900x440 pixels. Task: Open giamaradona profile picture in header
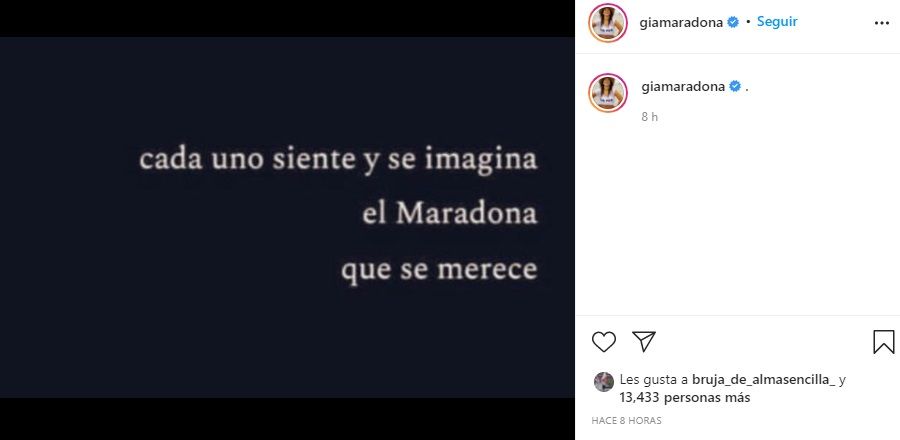(607, 22)
